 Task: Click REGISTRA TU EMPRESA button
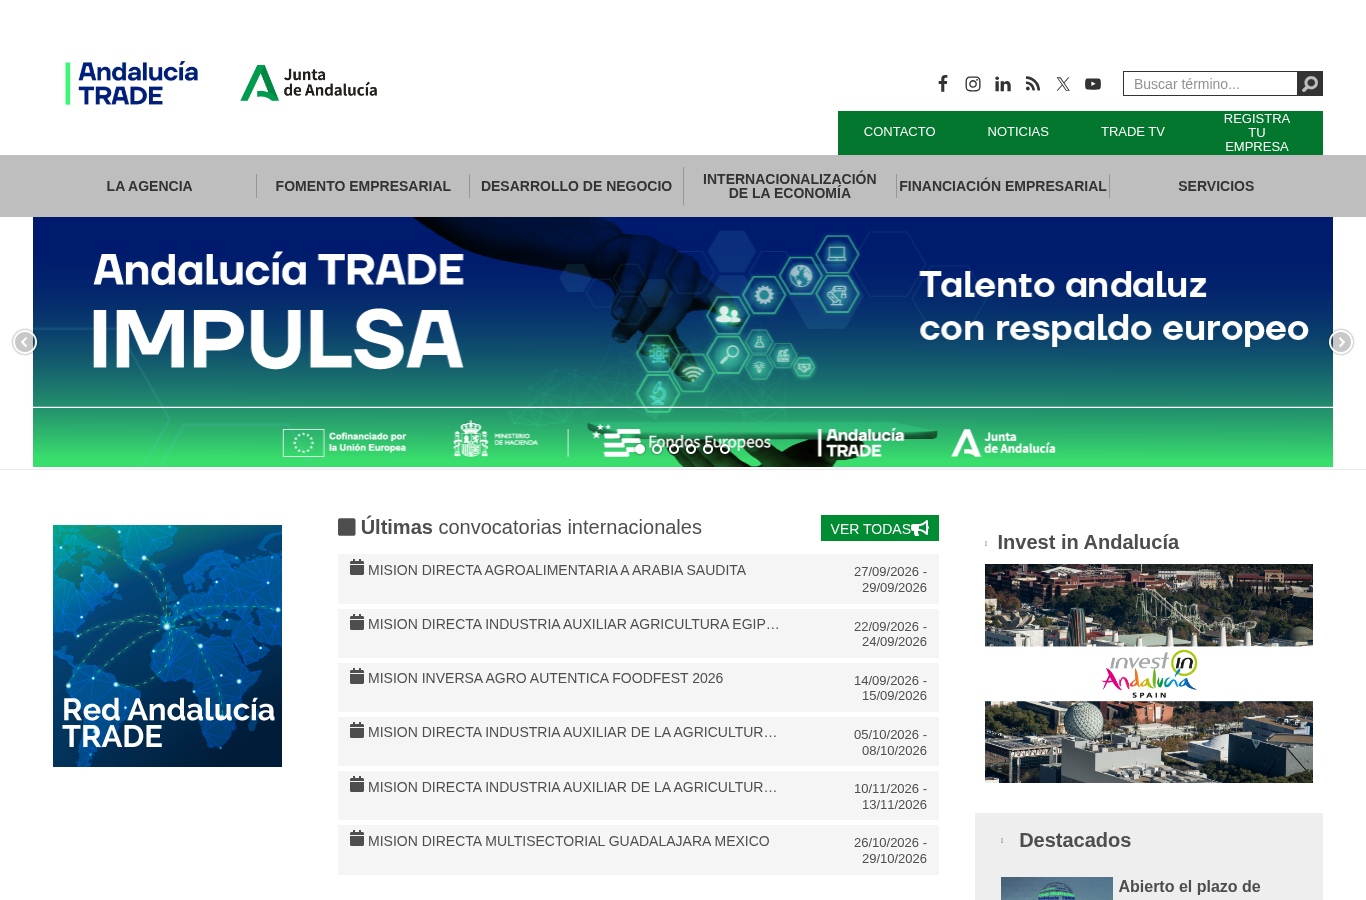1257,133
